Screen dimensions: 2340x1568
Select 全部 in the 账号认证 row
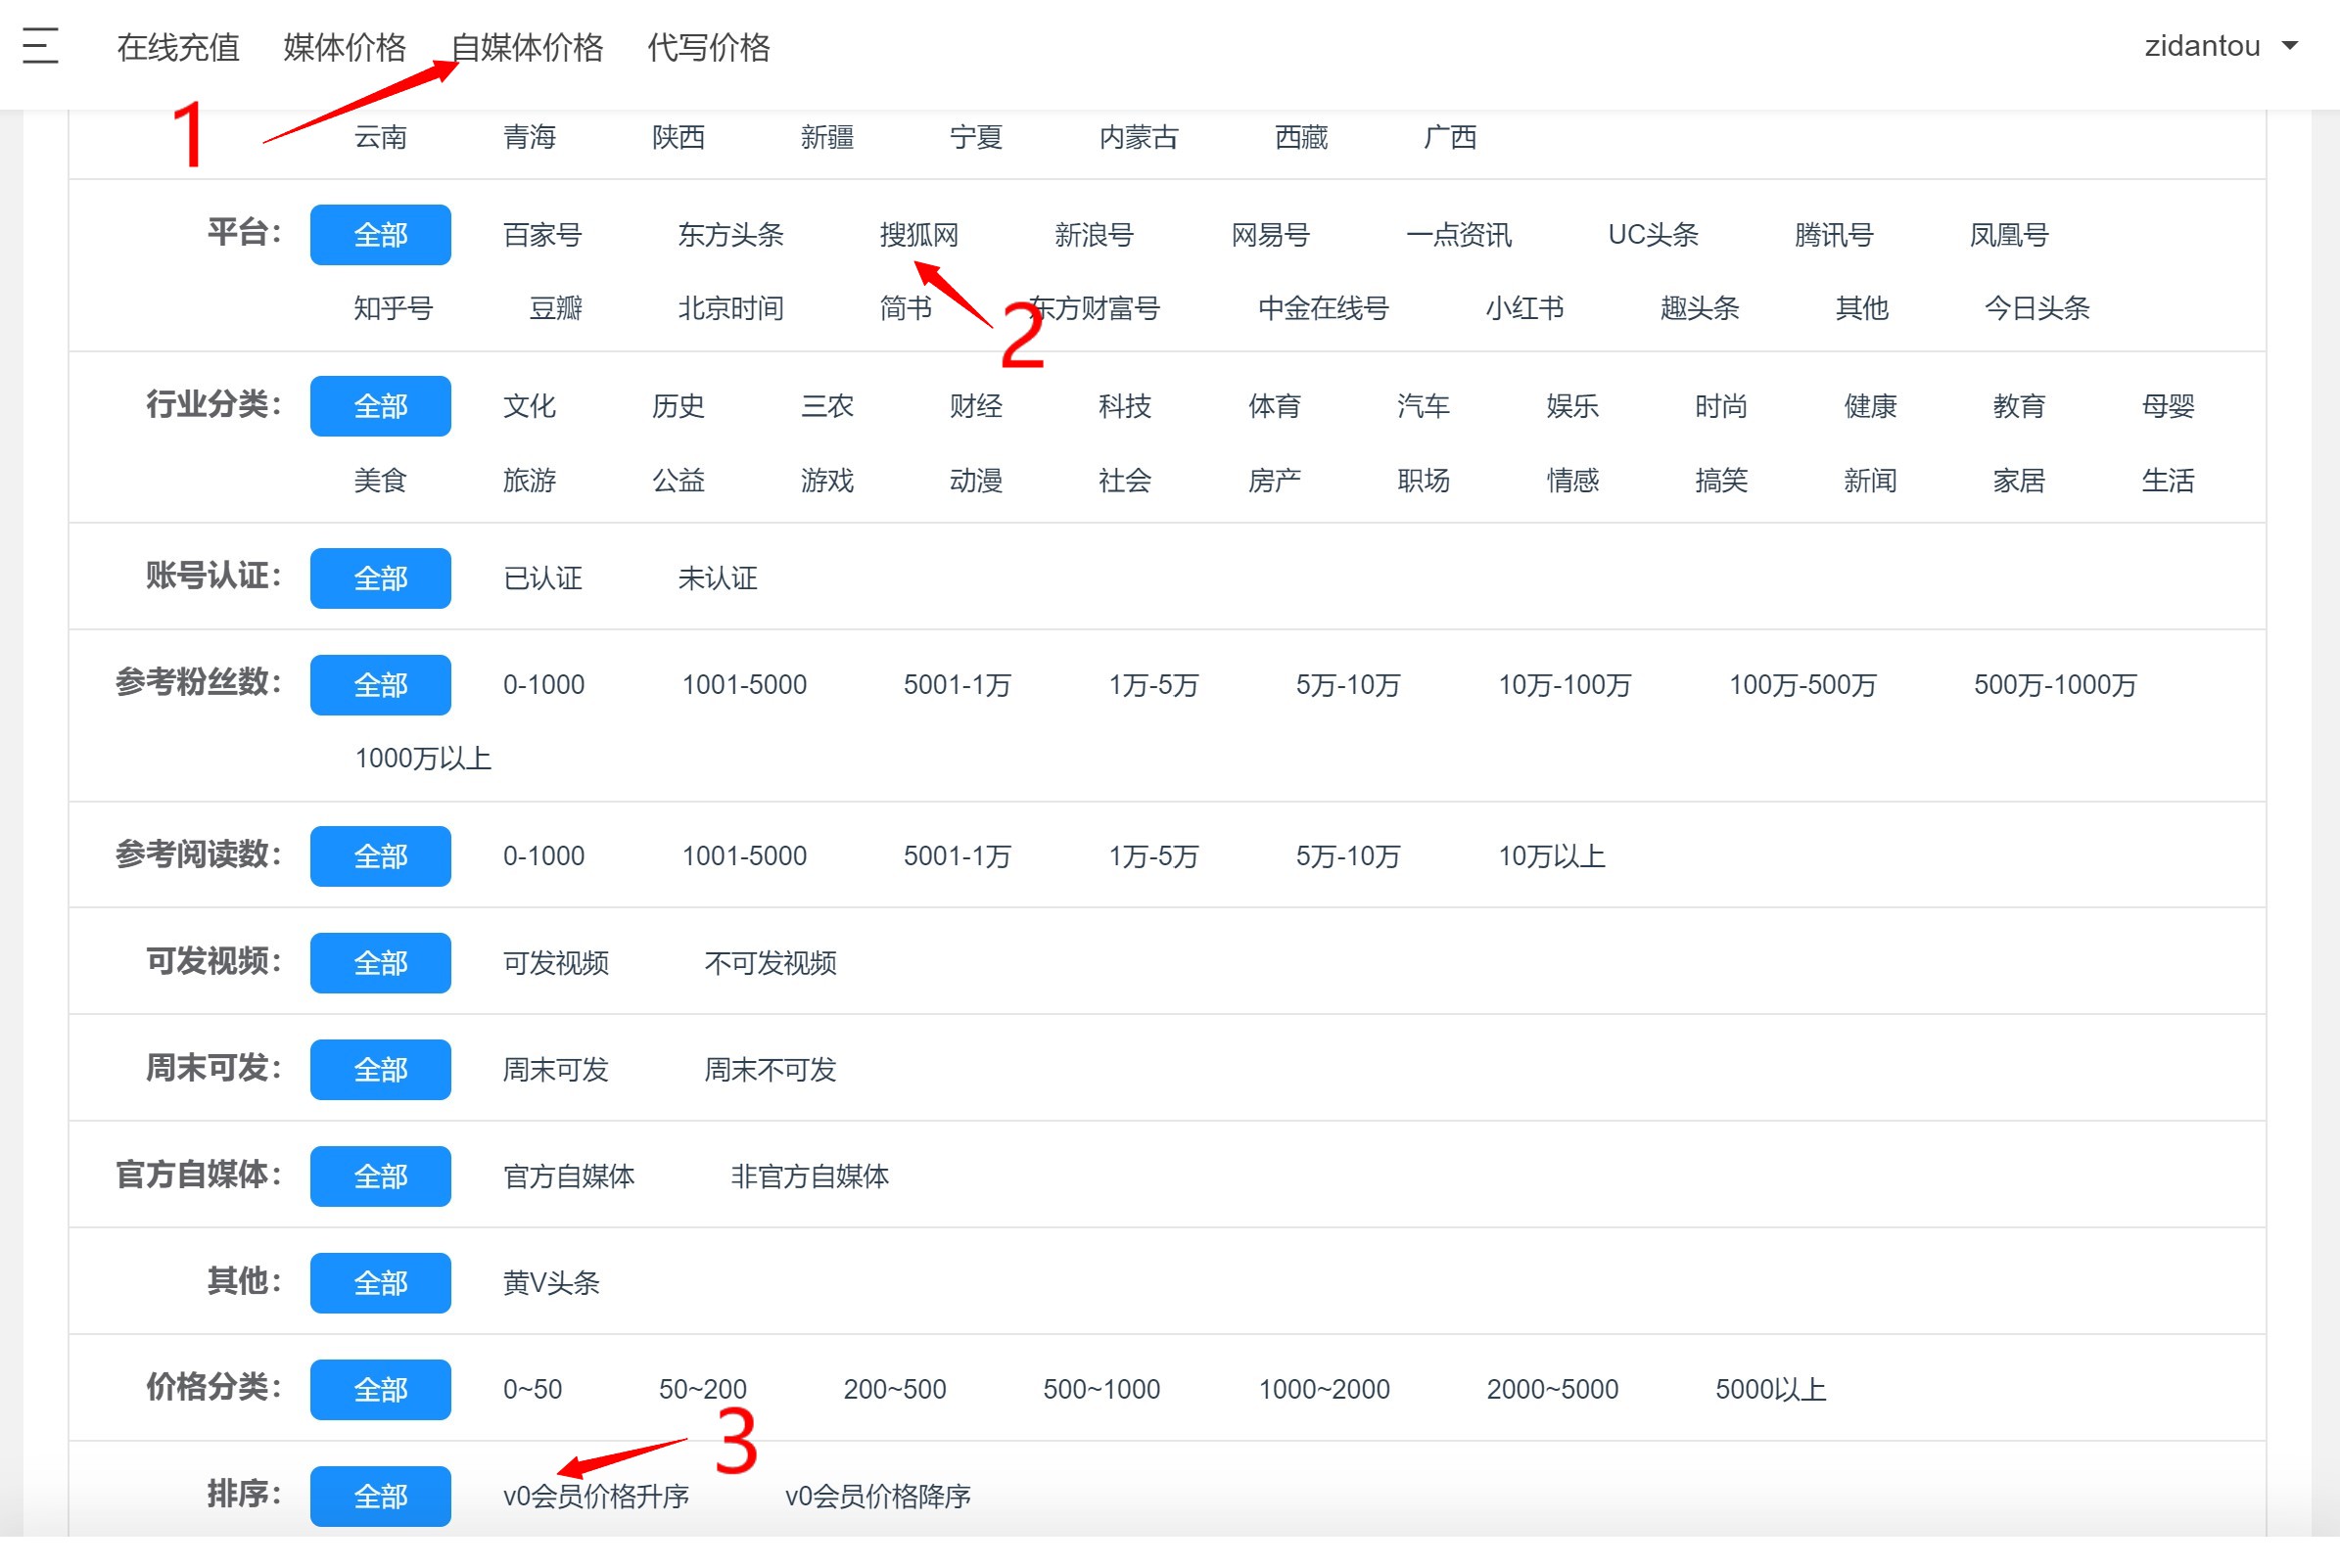380,578
